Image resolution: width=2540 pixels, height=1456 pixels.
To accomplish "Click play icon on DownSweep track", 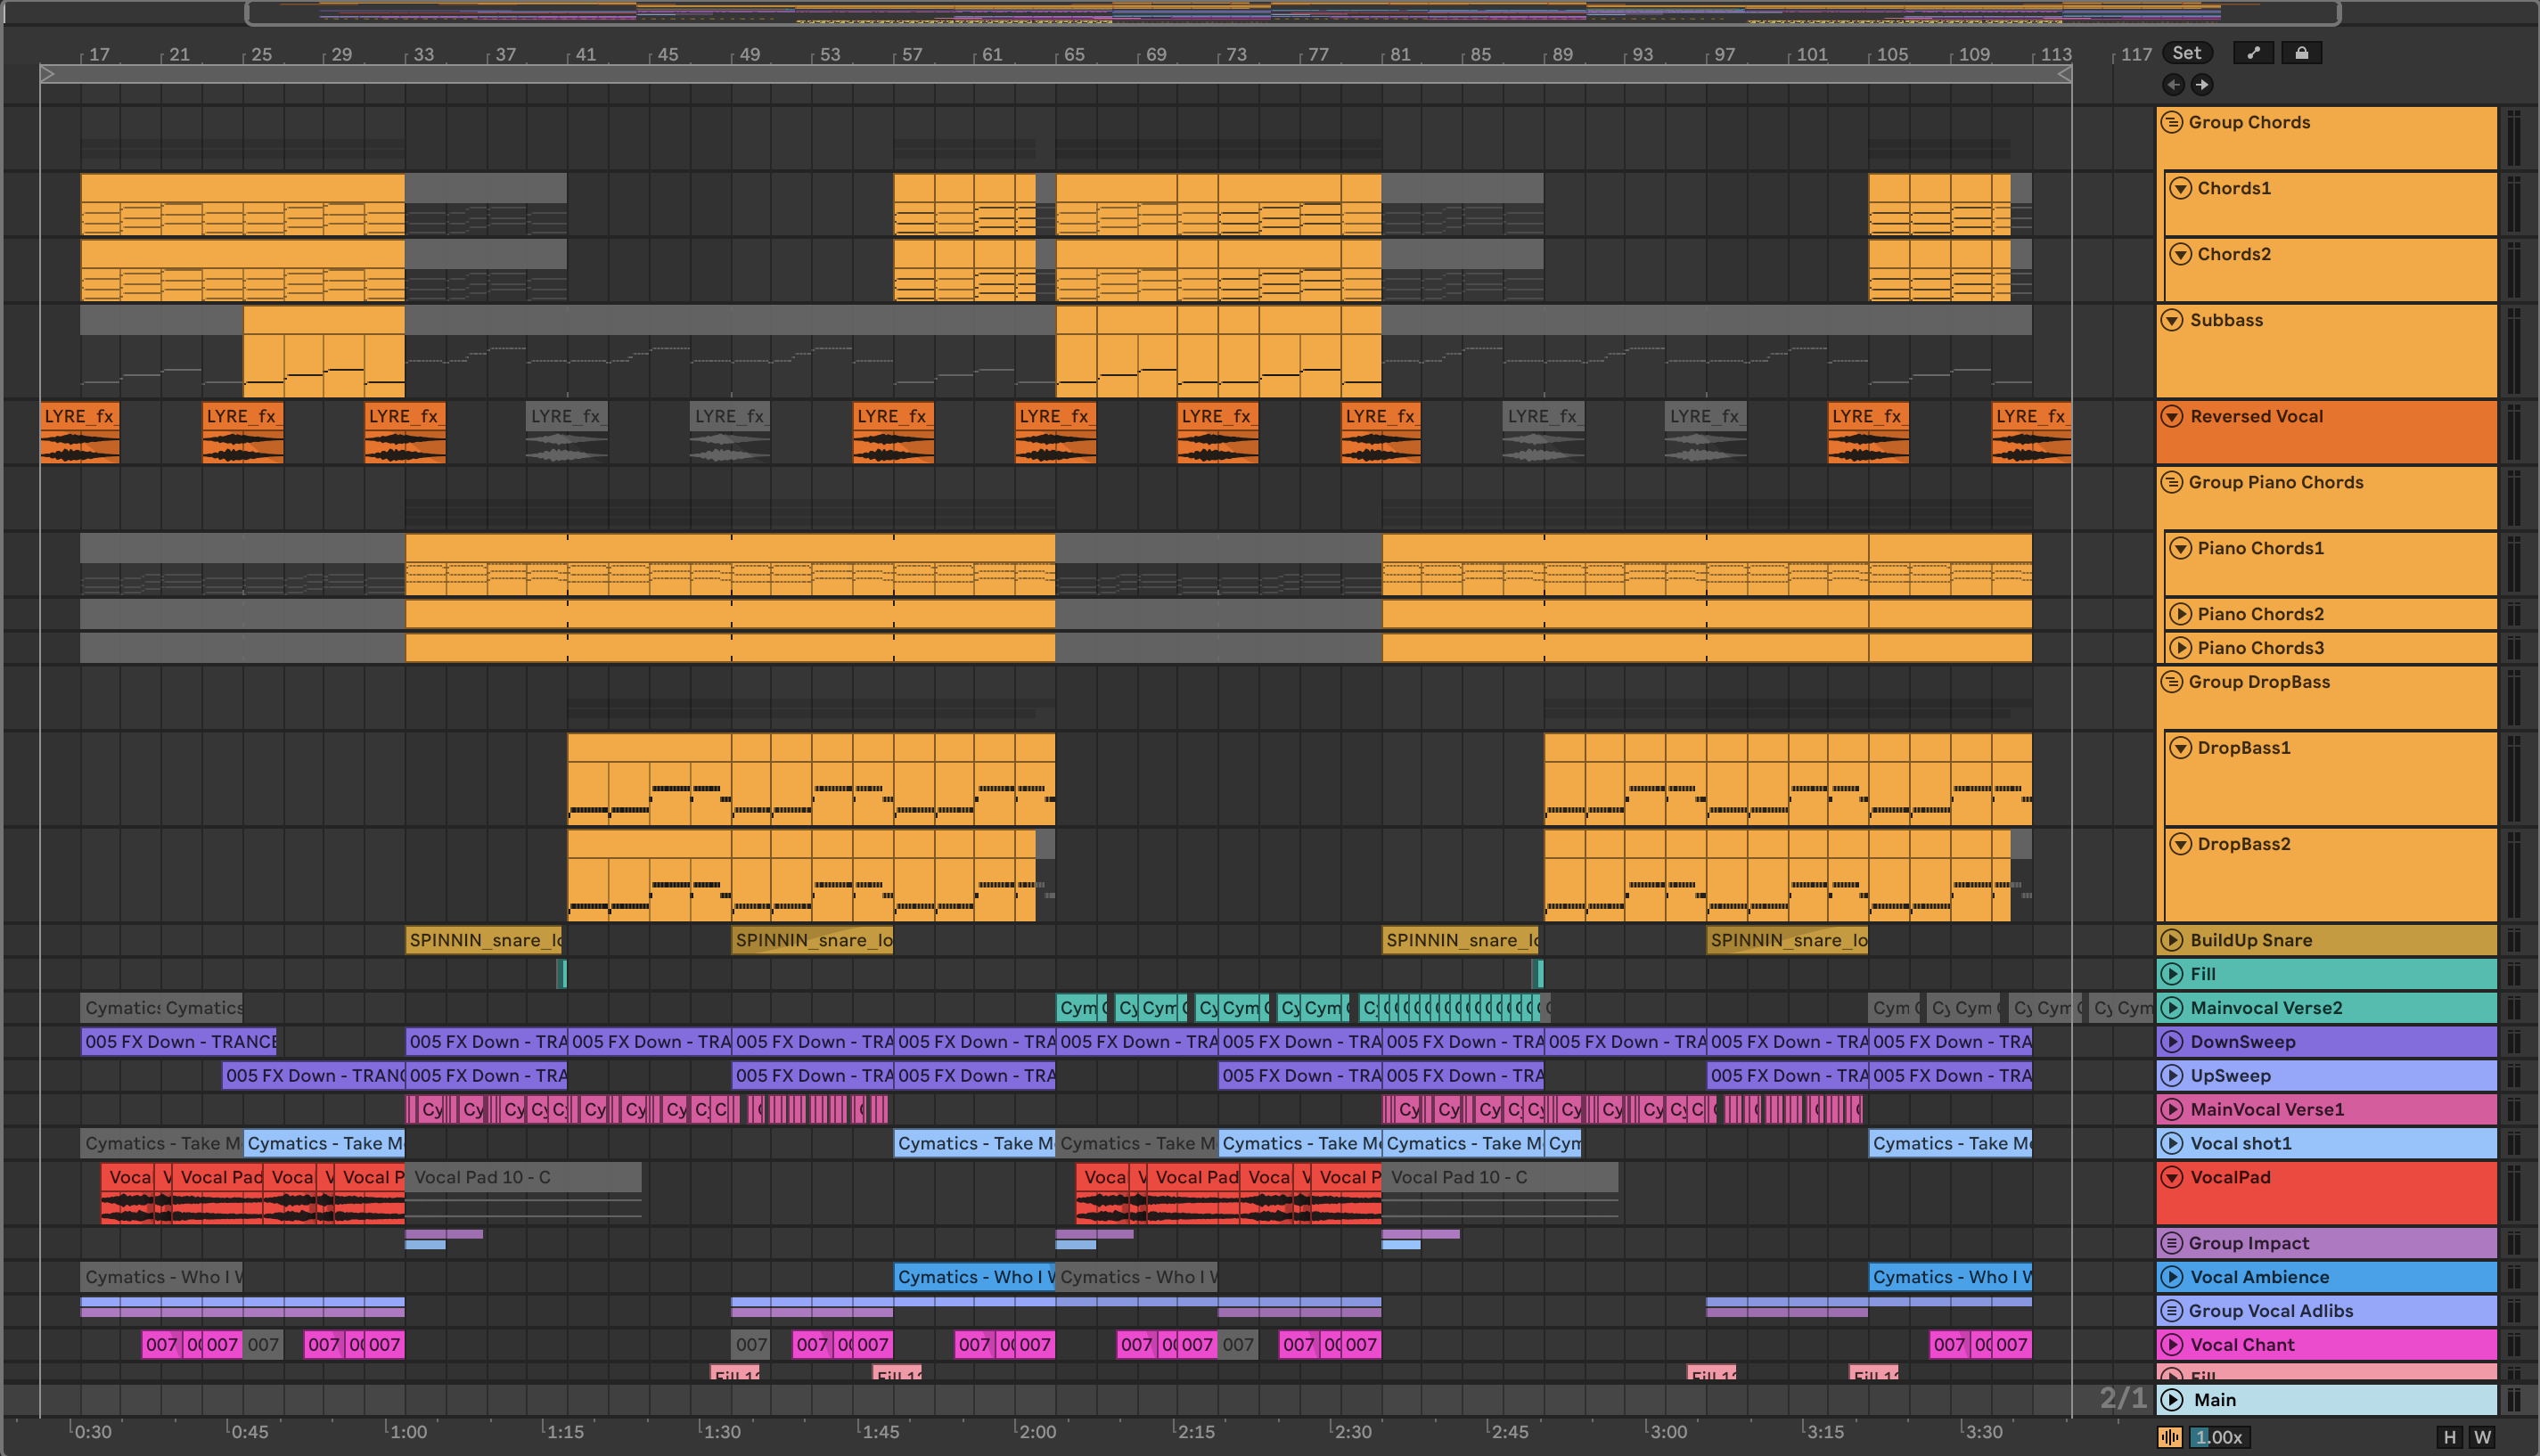I will point(2171,1042).
